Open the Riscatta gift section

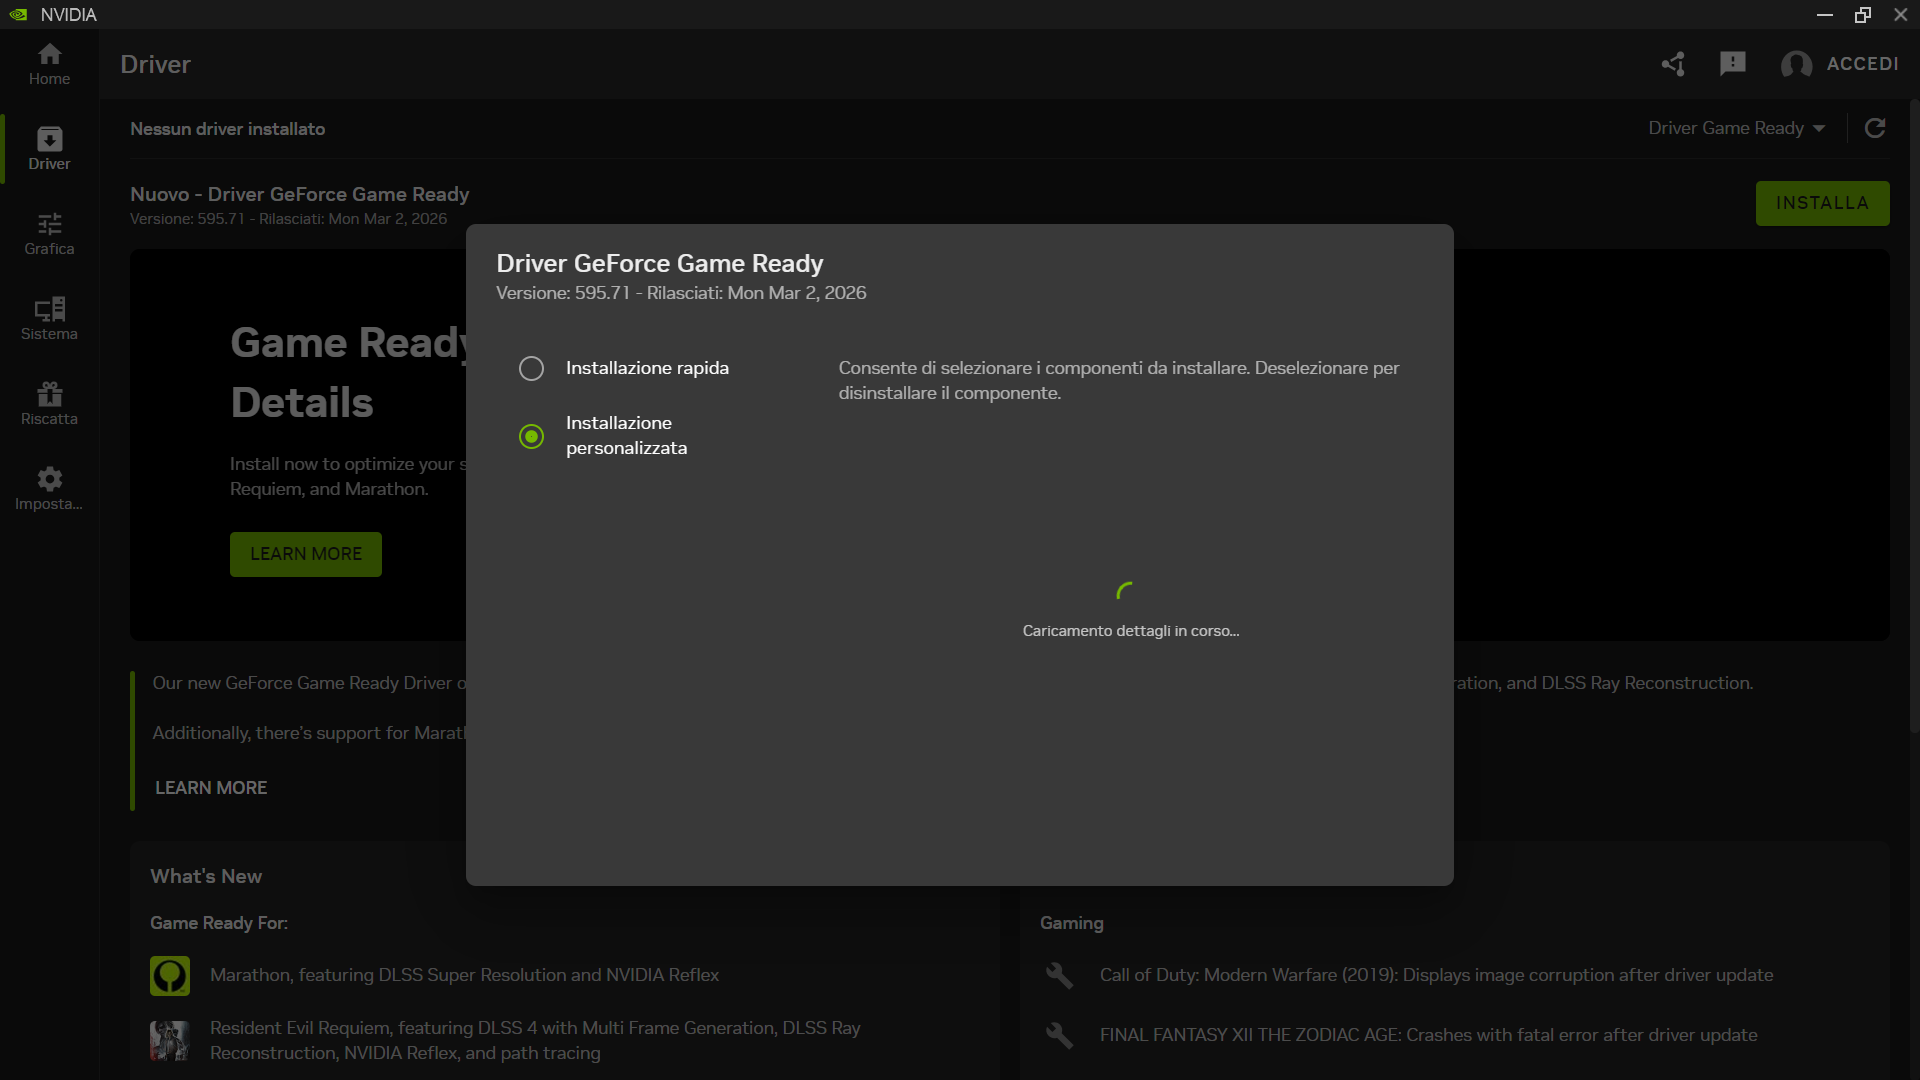(x=49, y=404)
